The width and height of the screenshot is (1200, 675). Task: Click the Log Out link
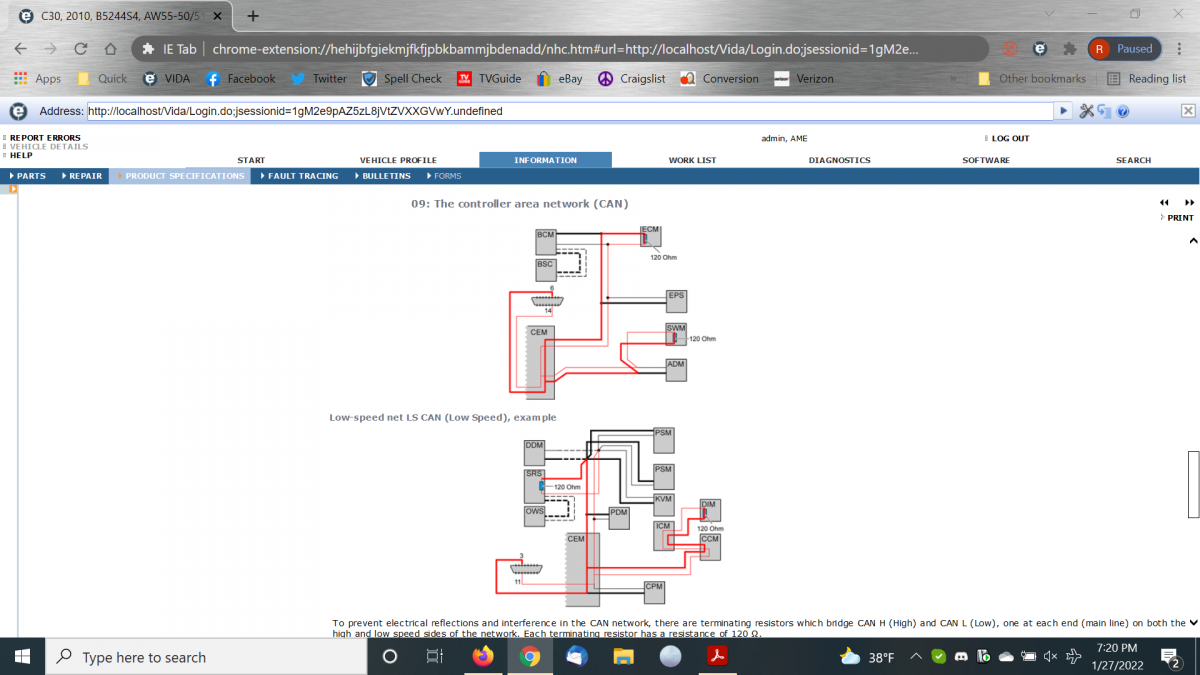click(x=1010, y=138)
